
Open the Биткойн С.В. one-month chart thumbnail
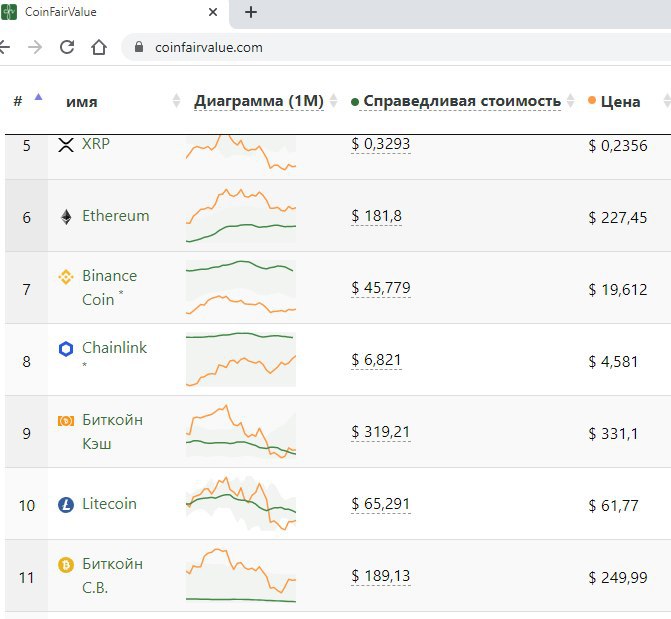click(x=241, y=575)
